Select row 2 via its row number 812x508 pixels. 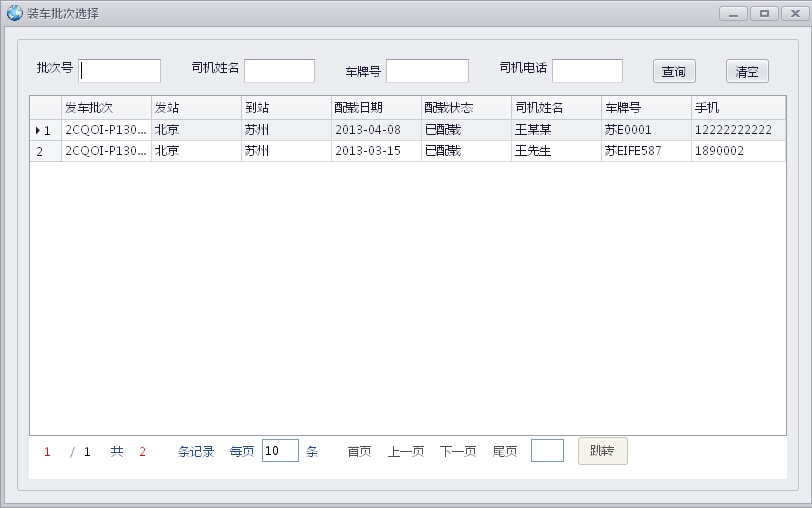[x=46, y=151]
